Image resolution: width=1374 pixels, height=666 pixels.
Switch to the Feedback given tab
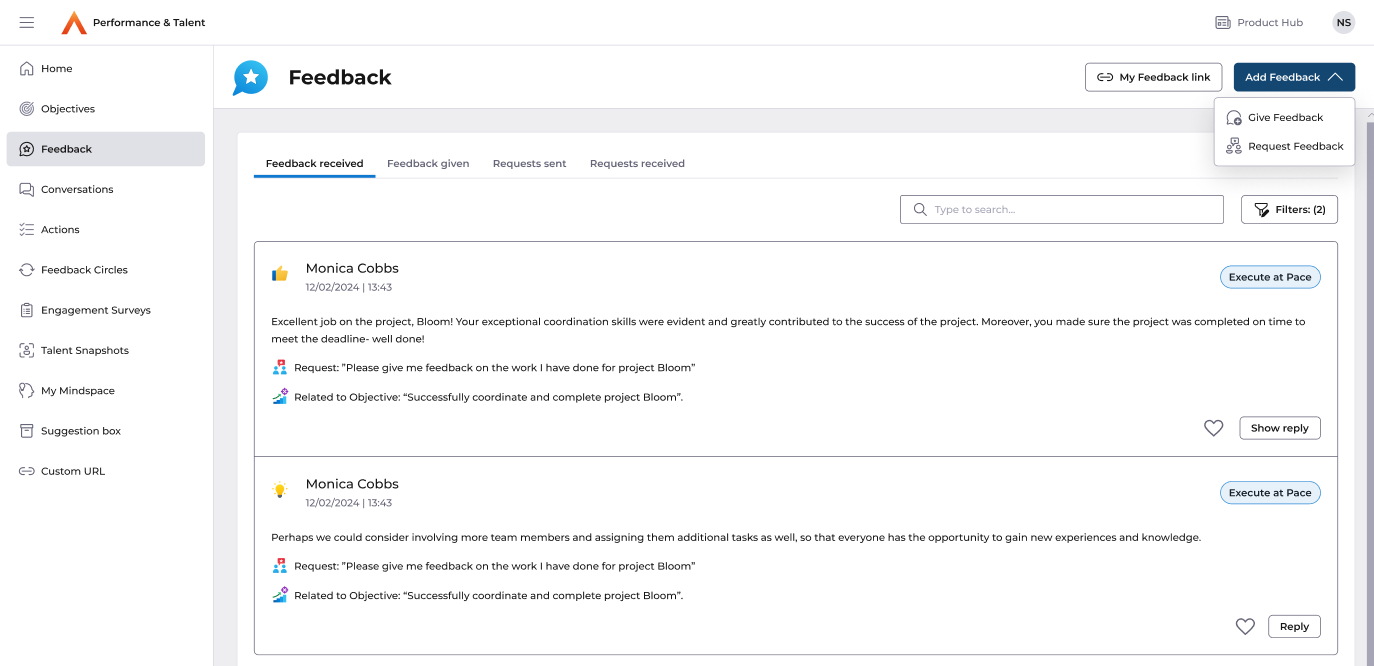[x=428, y=164]
